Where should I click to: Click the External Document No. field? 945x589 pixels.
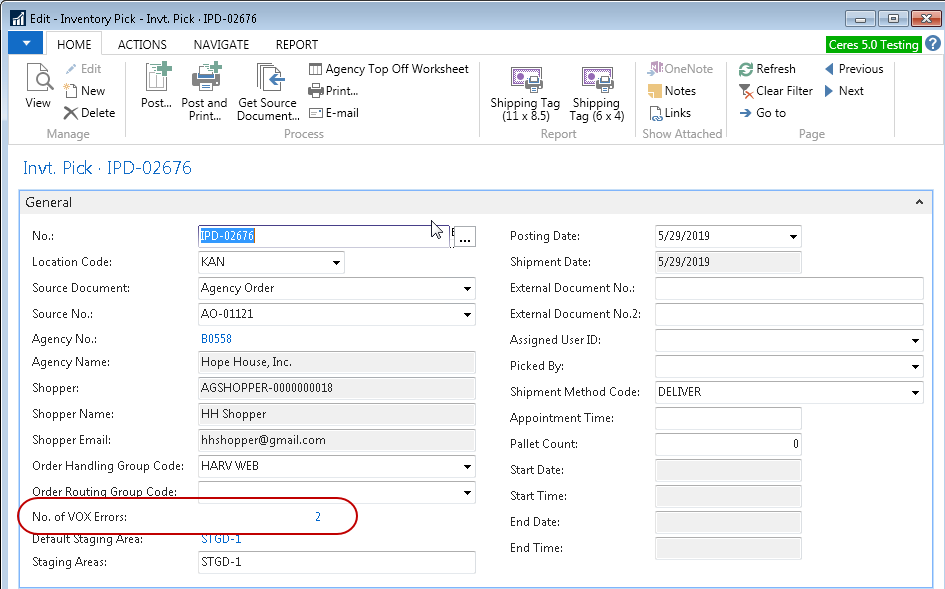pyautogui.click(x=788, y=289)
